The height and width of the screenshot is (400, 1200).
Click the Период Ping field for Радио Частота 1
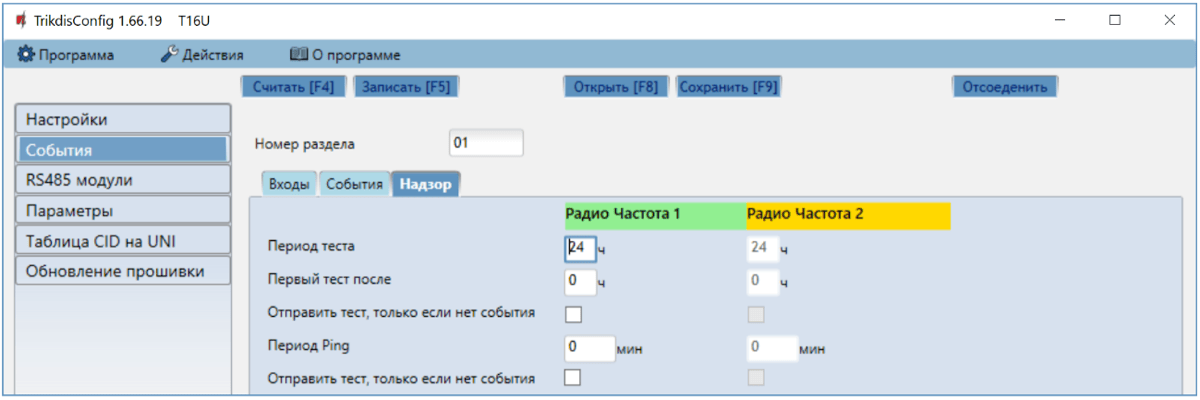click(588, 347)
